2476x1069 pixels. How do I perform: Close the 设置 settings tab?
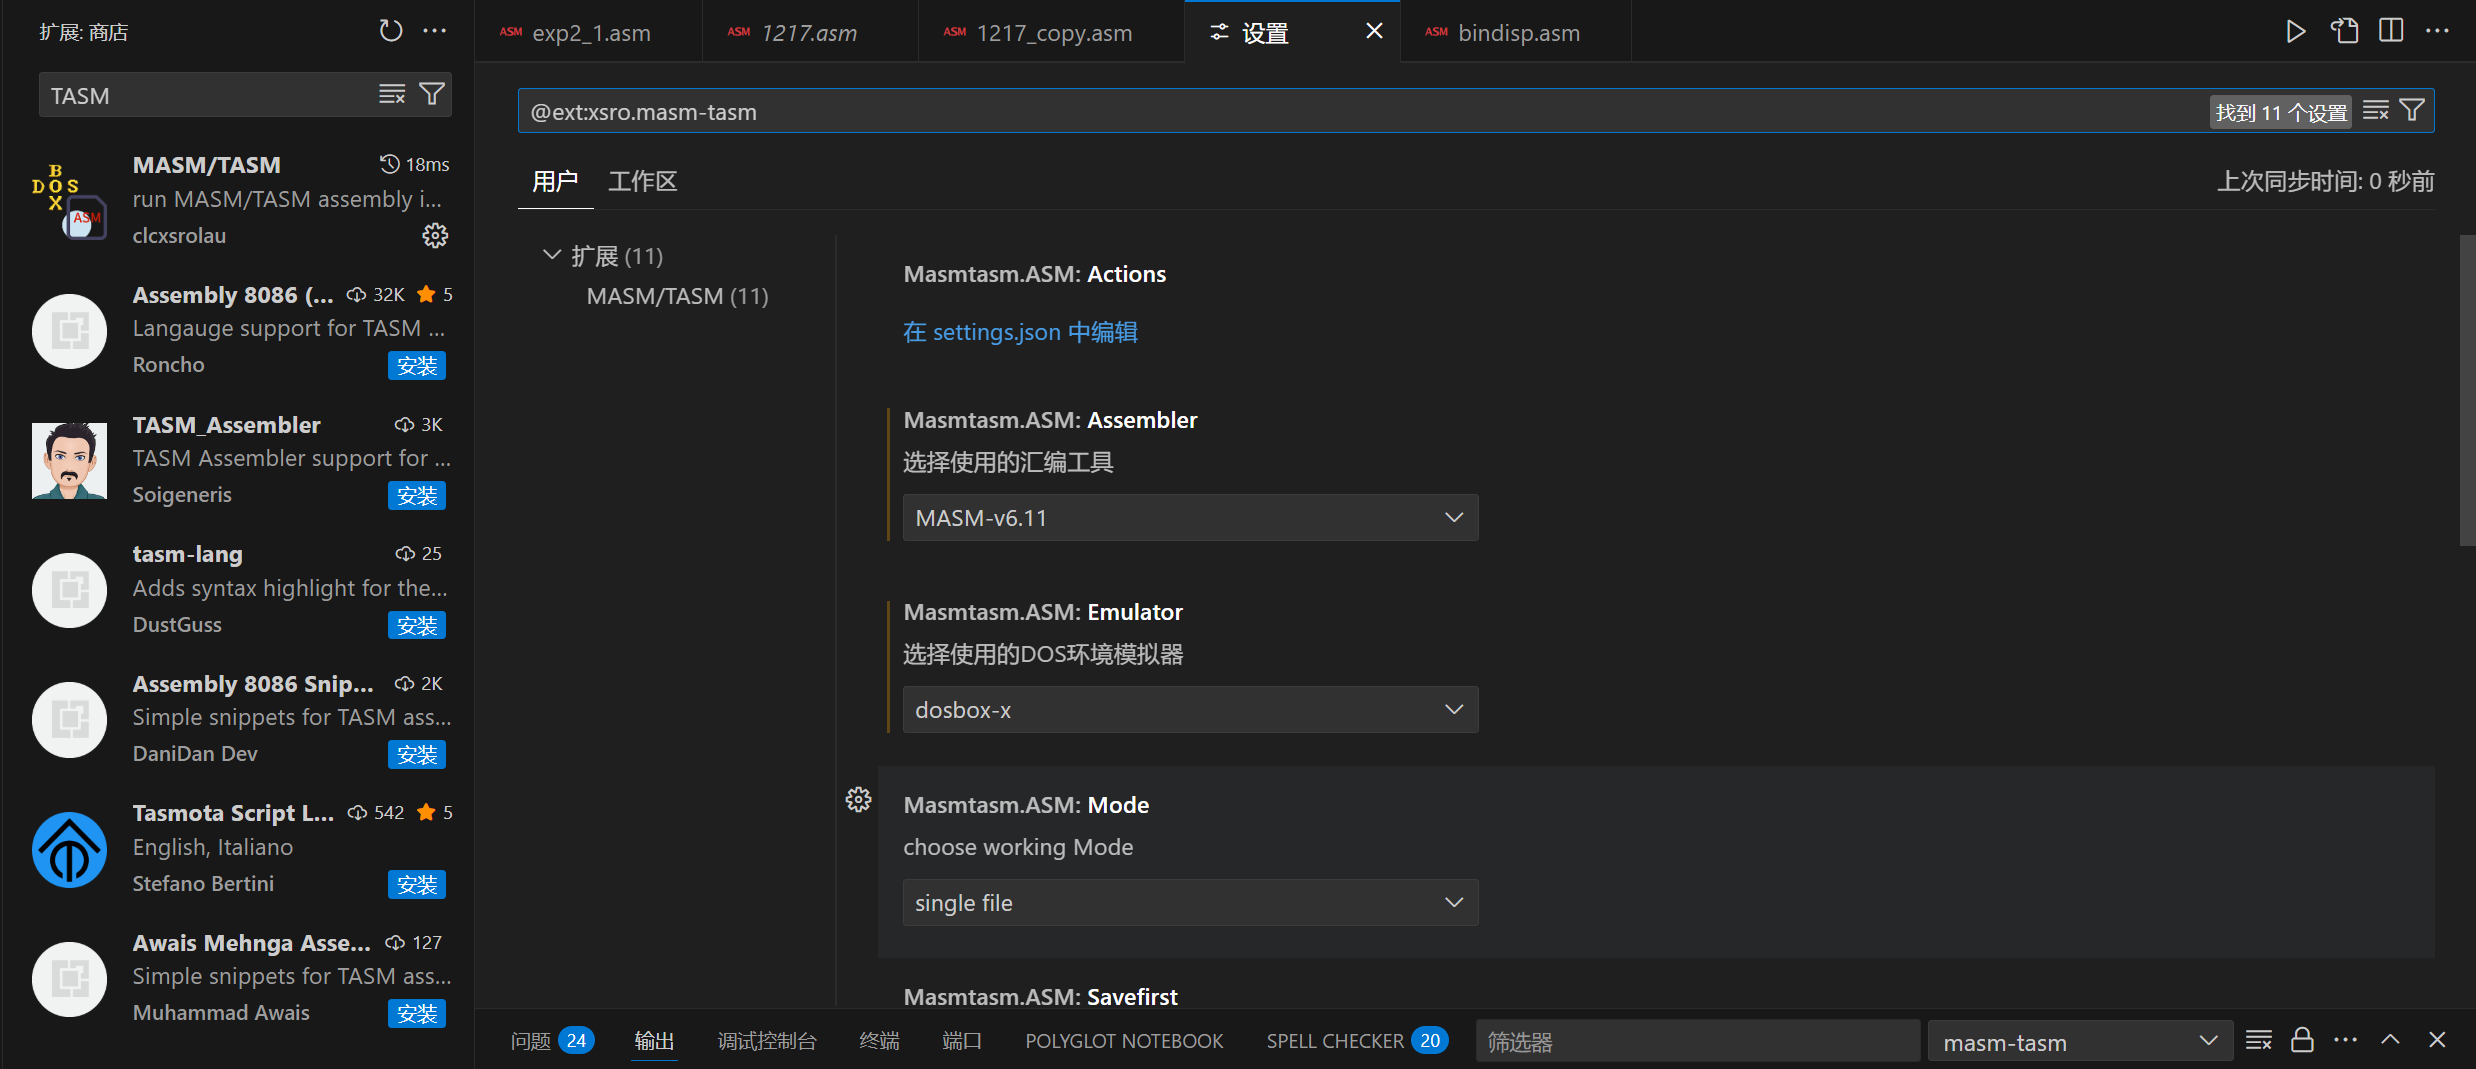(x=1375, y=31)
